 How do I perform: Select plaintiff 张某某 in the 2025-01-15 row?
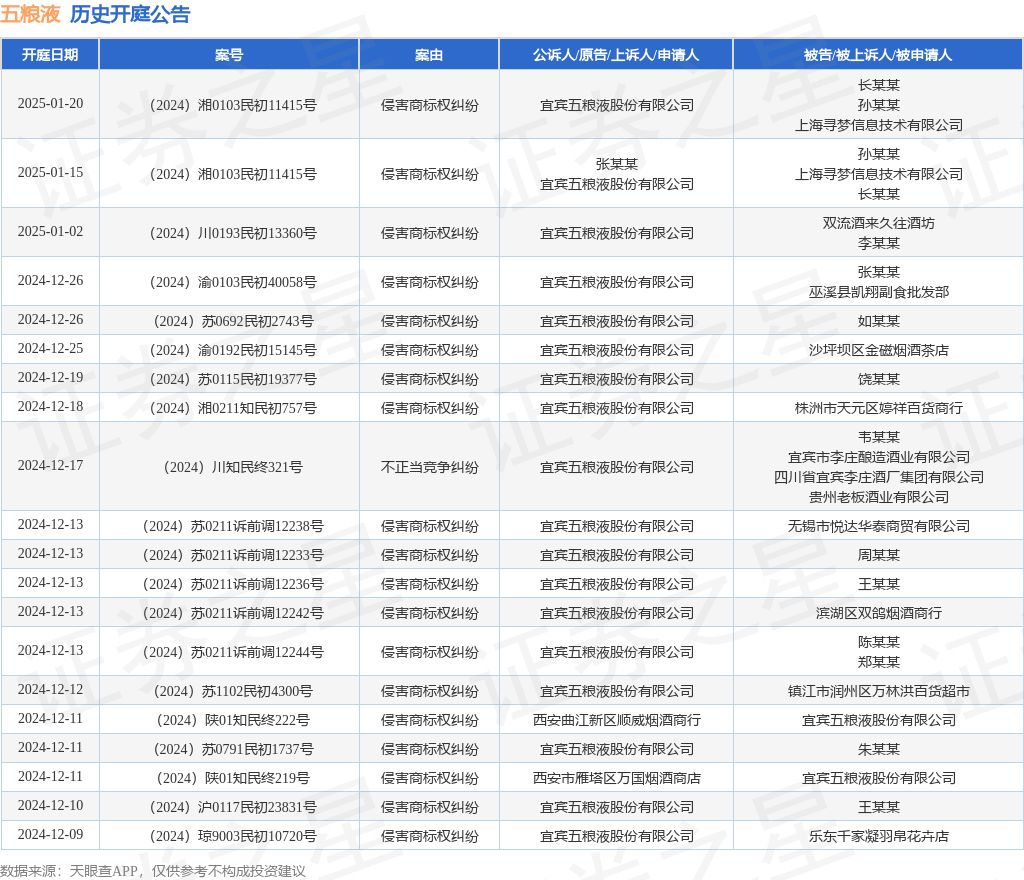pyautogui.click(x=616, y=164)
